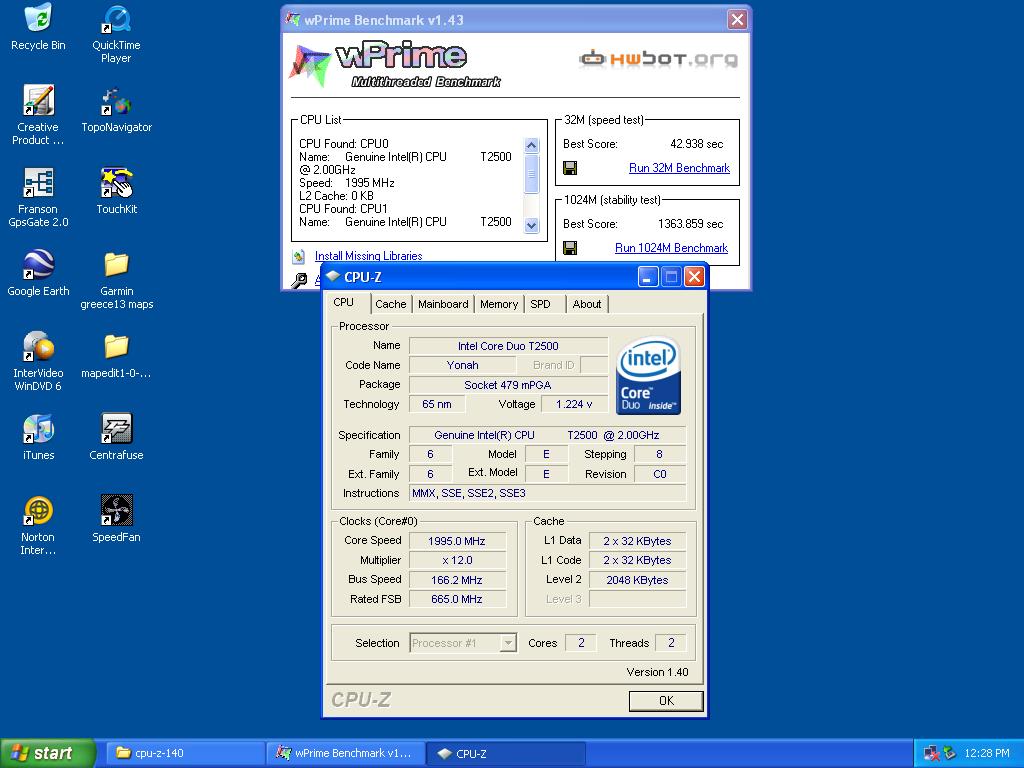This screenshot has width=1024, height=768.
Task: Switch to the CPU tab in CPU-Z
Action: coord(344,302)
